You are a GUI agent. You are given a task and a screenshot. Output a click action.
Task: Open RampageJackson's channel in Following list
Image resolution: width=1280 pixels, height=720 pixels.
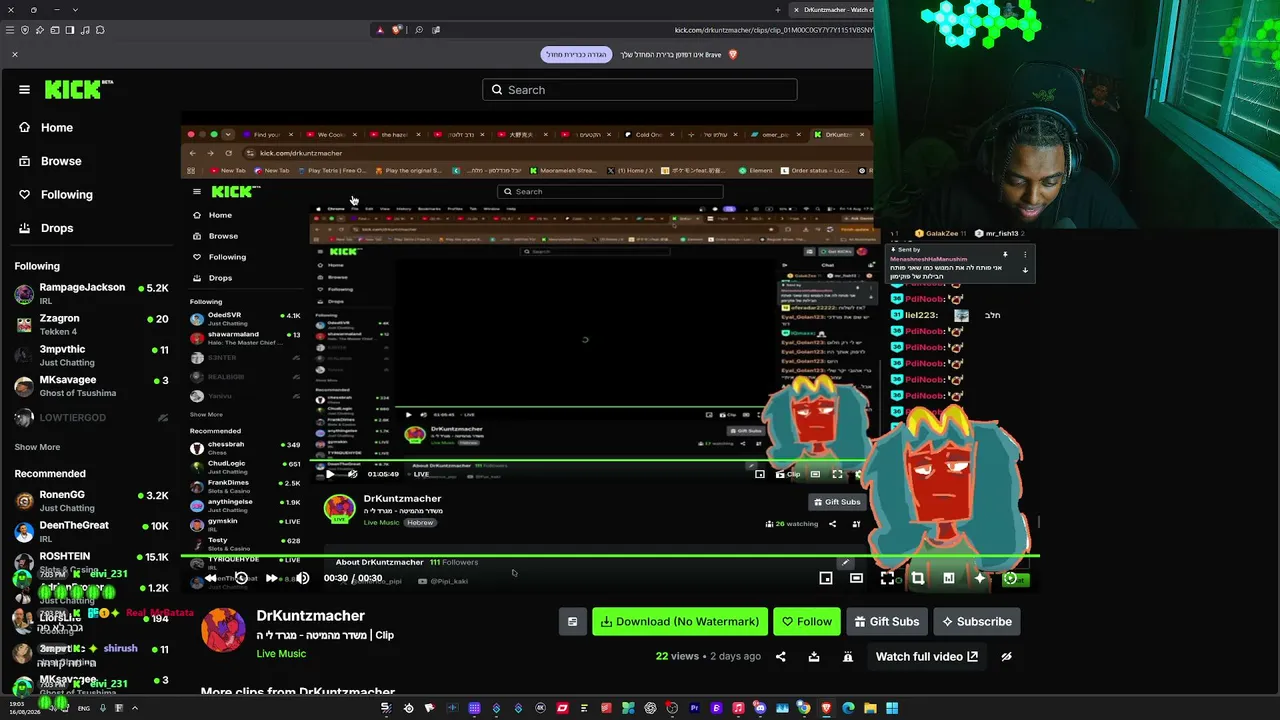pos(90,293)
